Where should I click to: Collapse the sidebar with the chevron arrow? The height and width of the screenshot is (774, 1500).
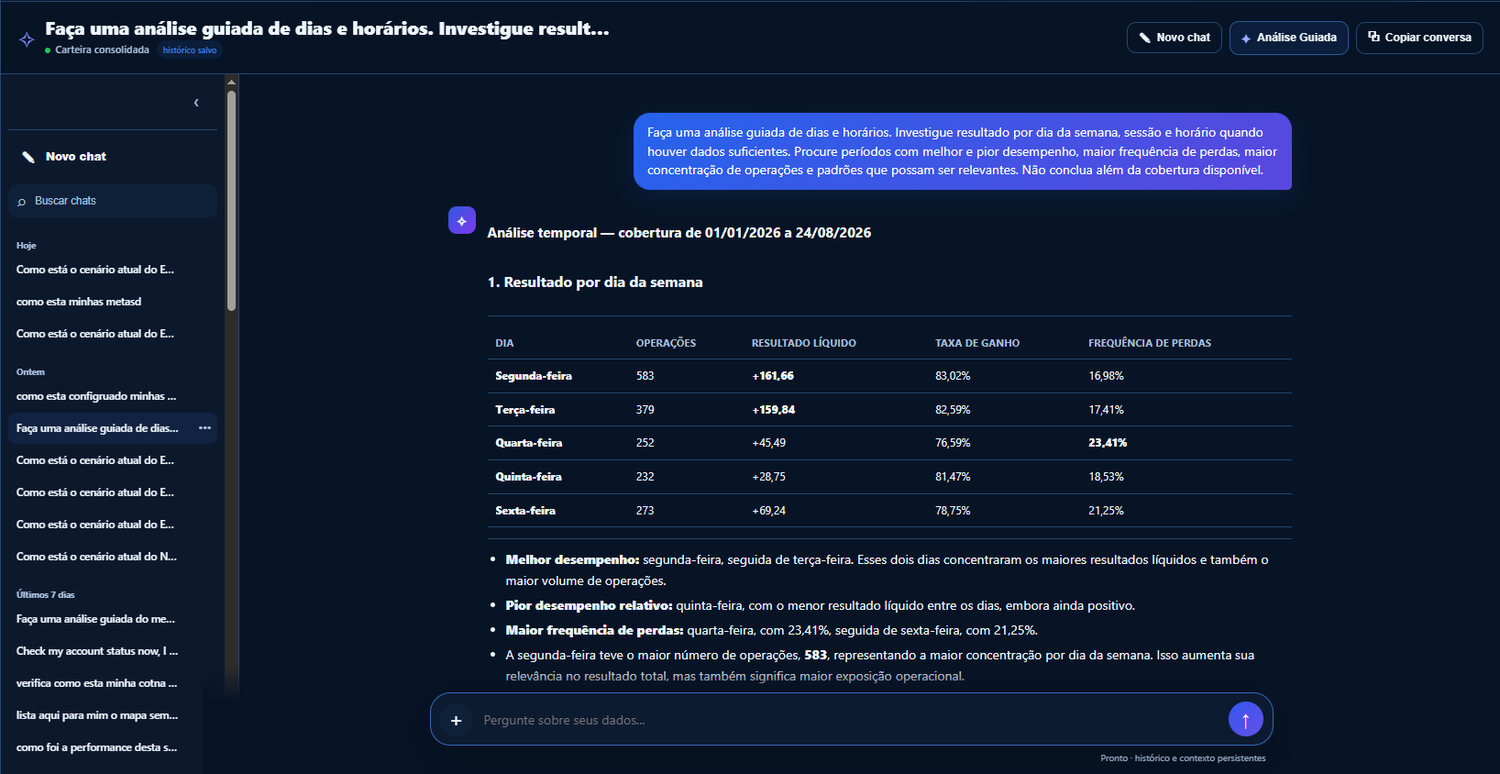point(196,103)
